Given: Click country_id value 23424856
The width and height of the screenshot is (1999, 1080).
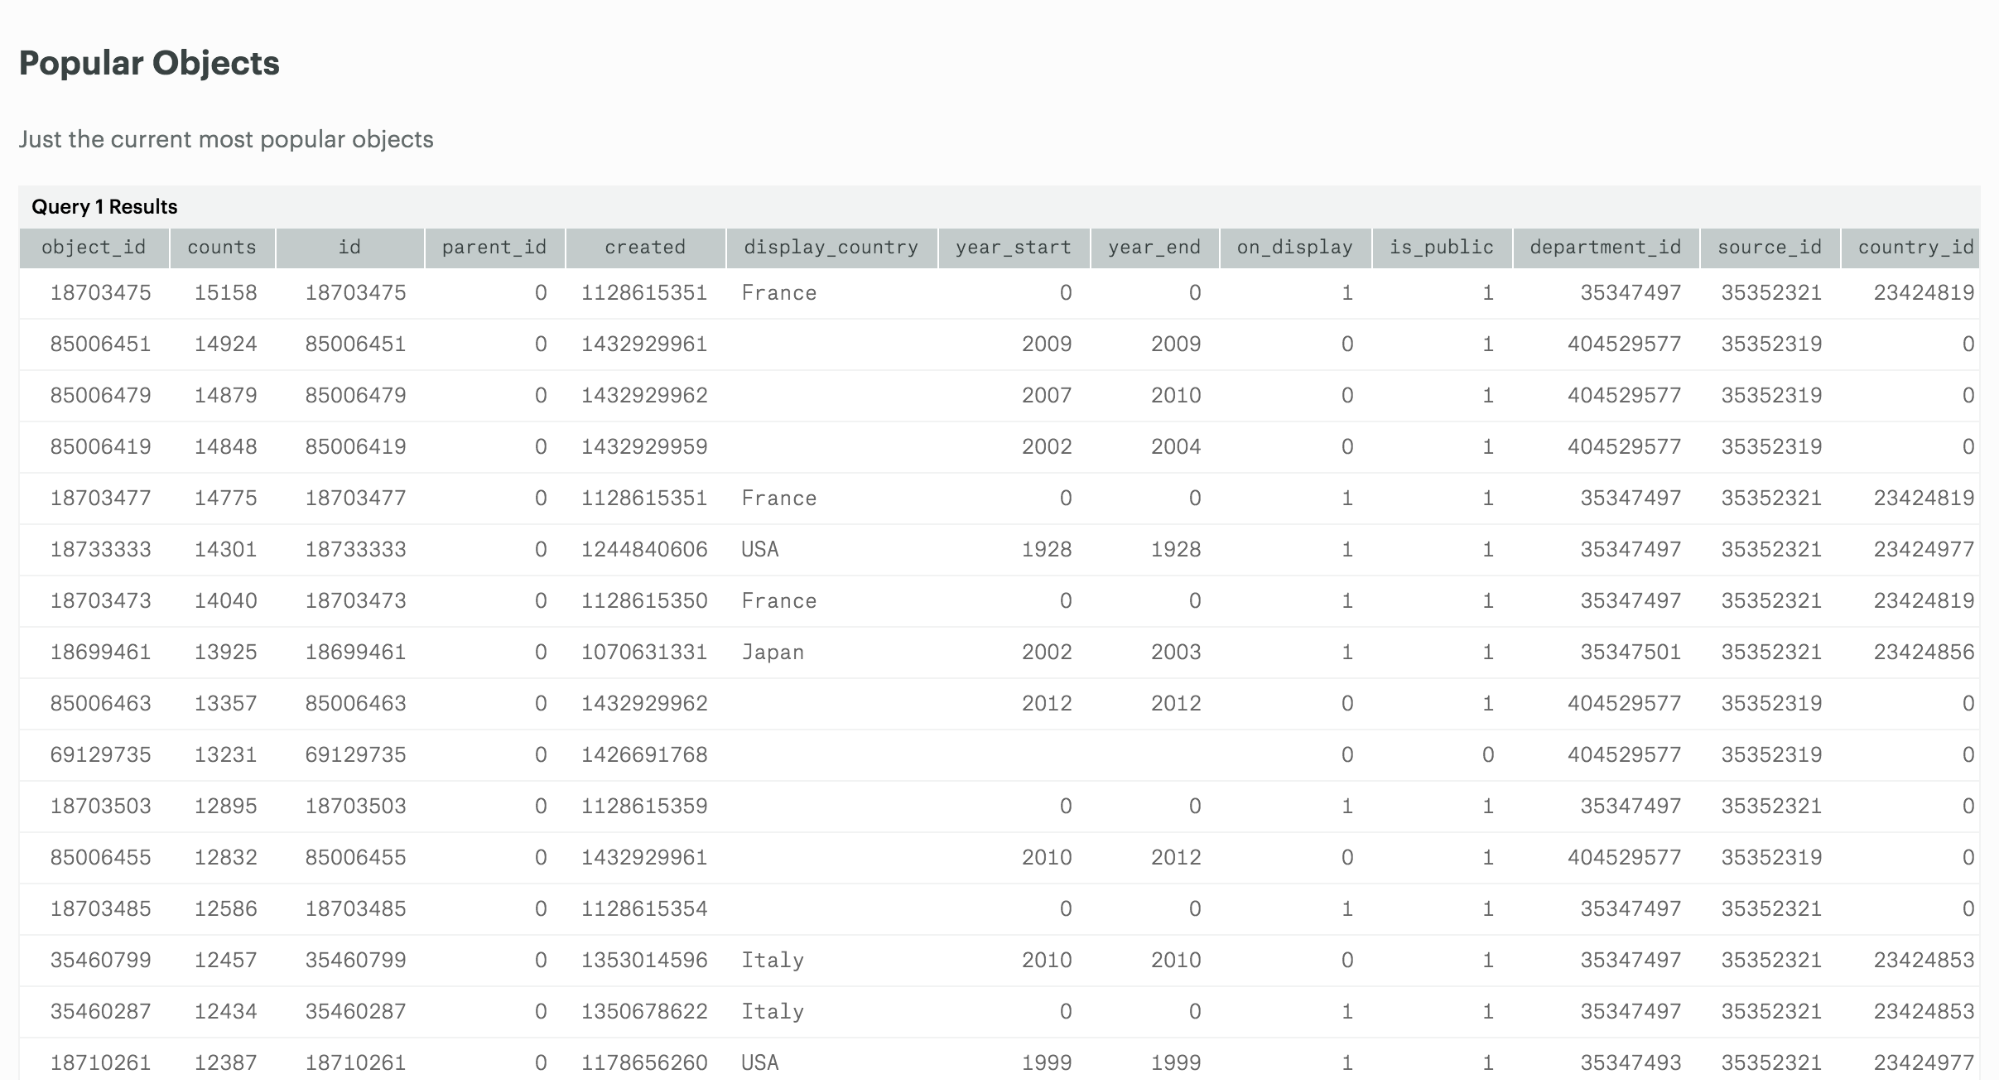Looking at the screenshot, I should tap(1924, 652).
